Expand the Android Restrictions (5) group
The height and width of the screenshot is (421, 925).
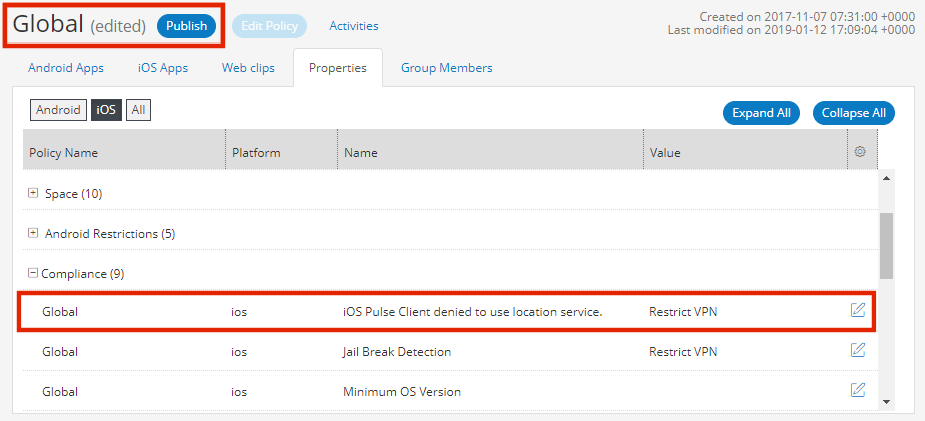click(34, 233)
